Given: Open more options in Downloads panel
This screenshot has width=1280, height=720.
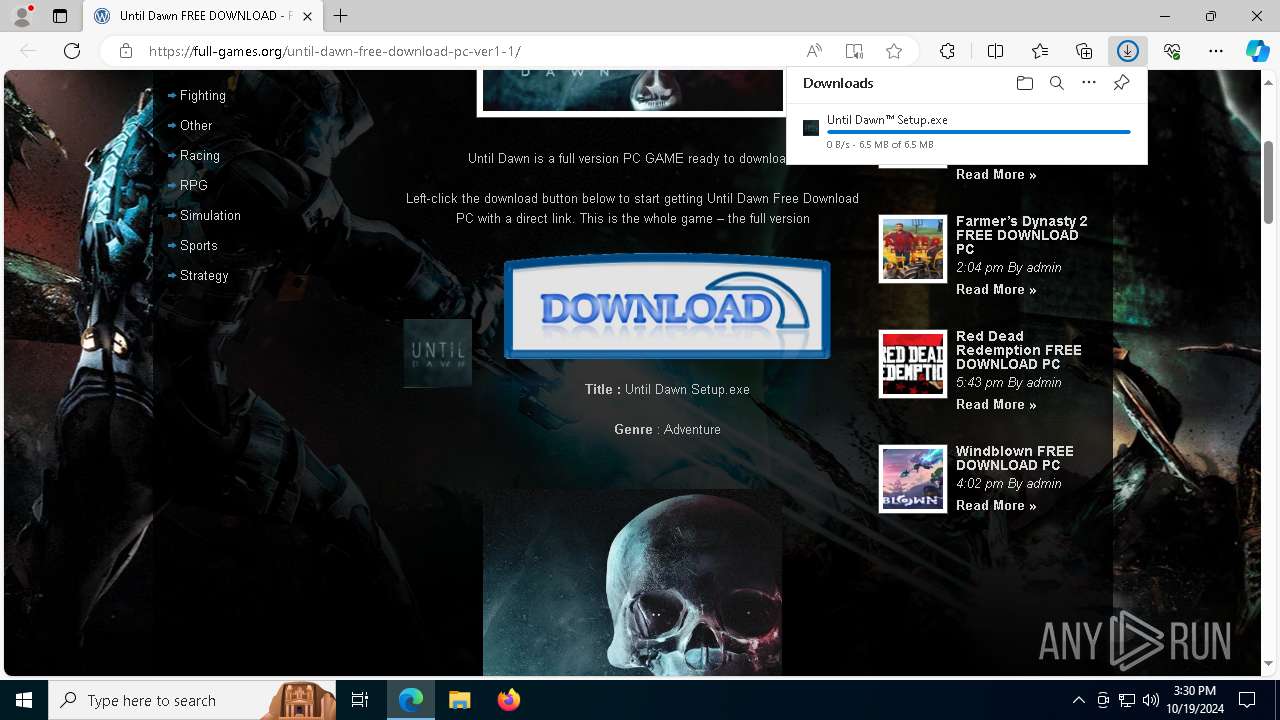Looking at the screenshot, I should [1089, 83].
